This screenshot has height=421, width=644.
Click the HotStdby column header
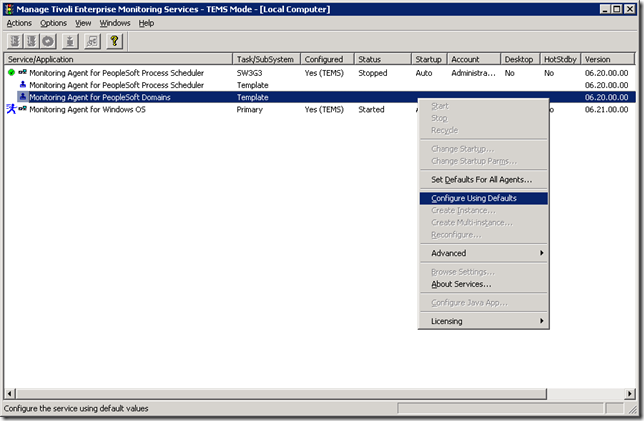click(560, 59)
